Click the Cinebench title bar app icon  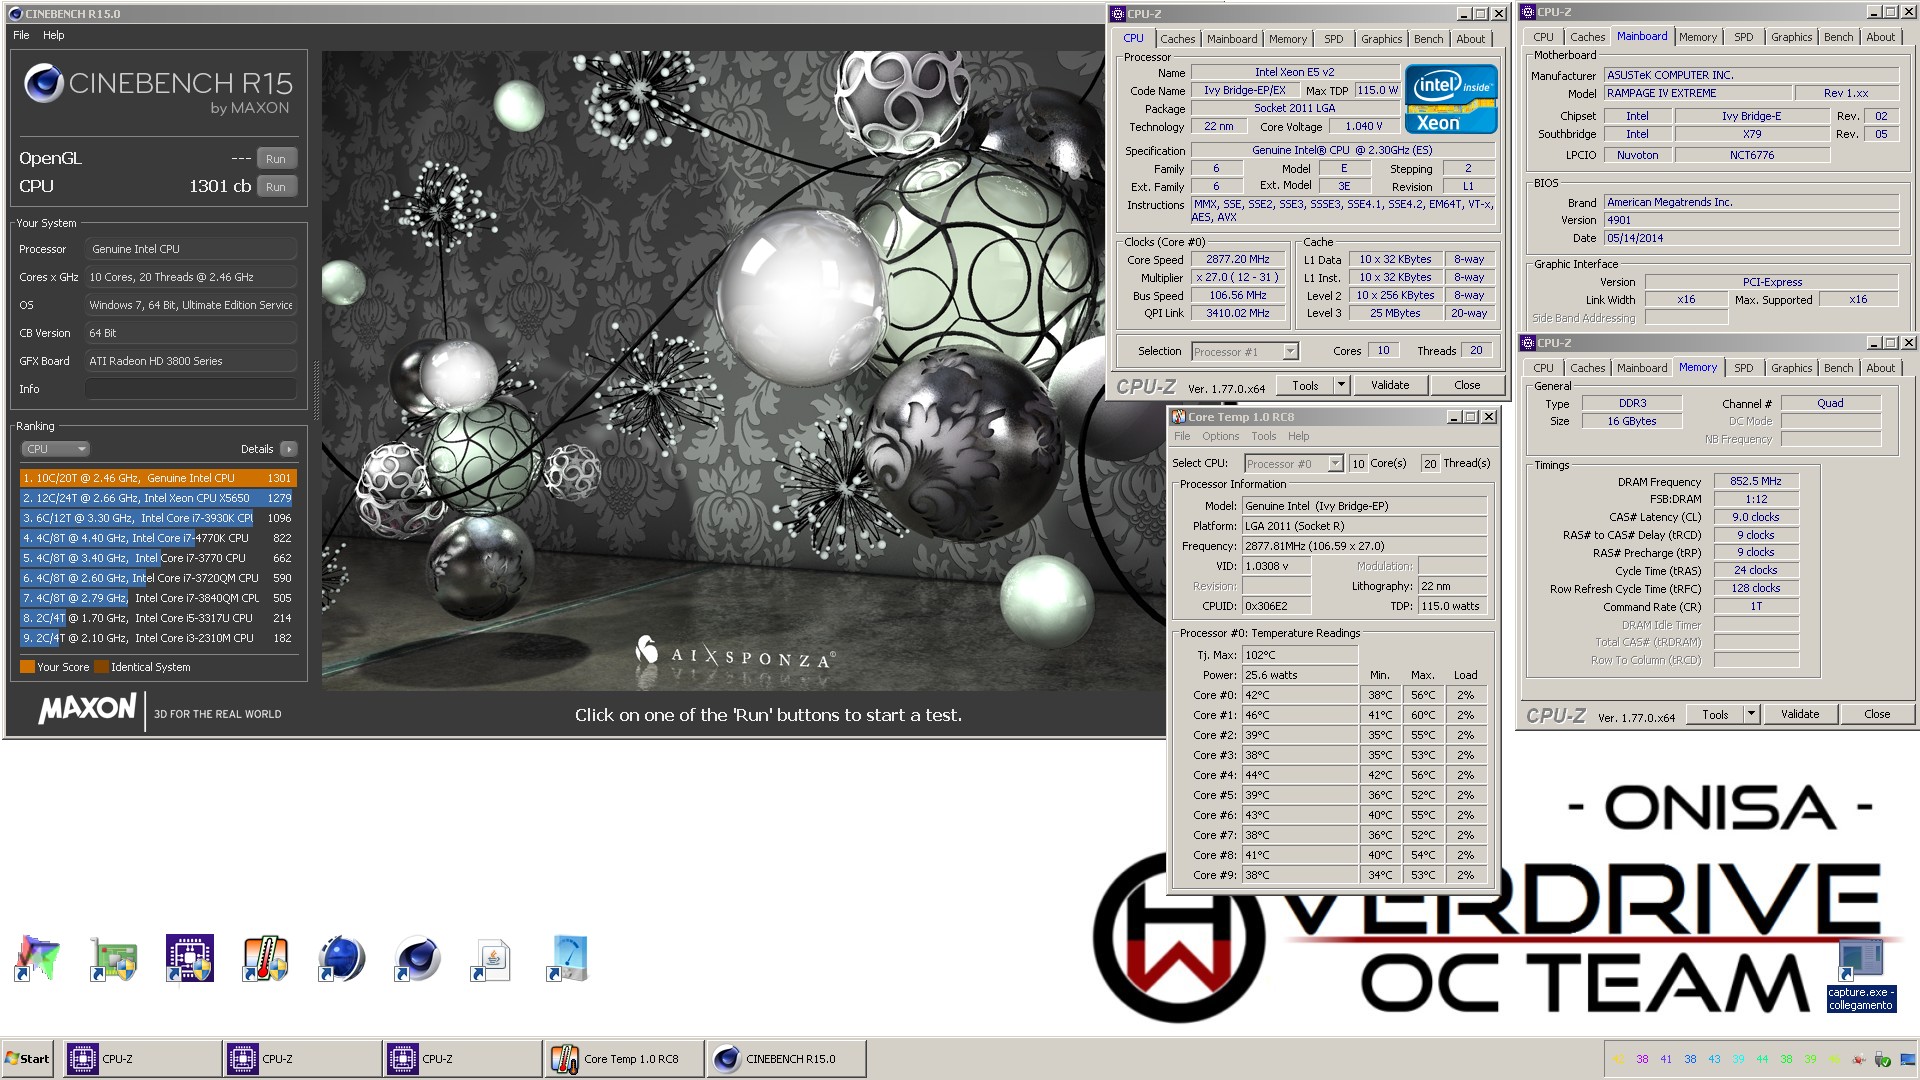pos(15,14)
